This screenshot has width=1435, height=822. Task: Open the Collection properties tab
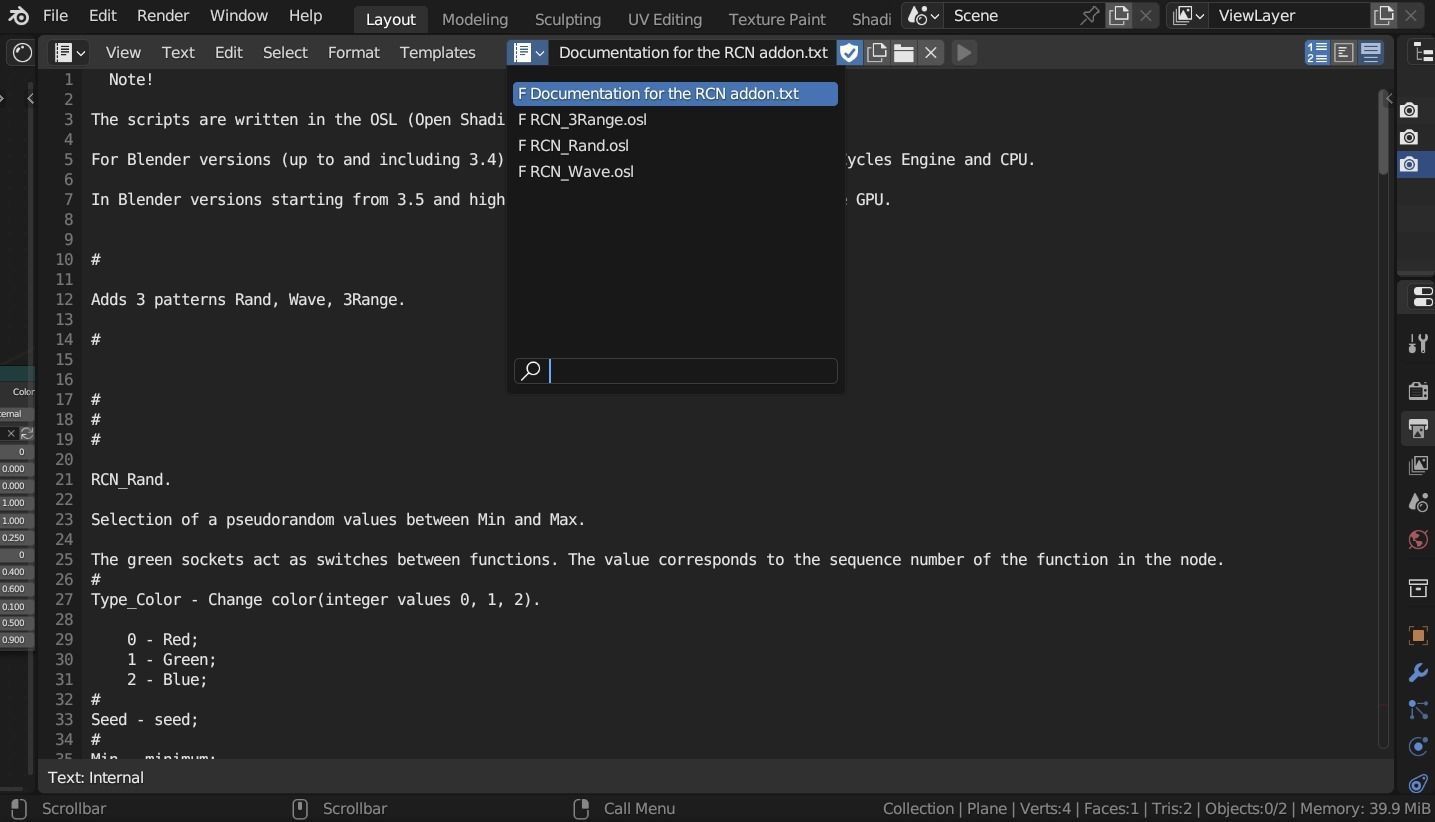1418,588
